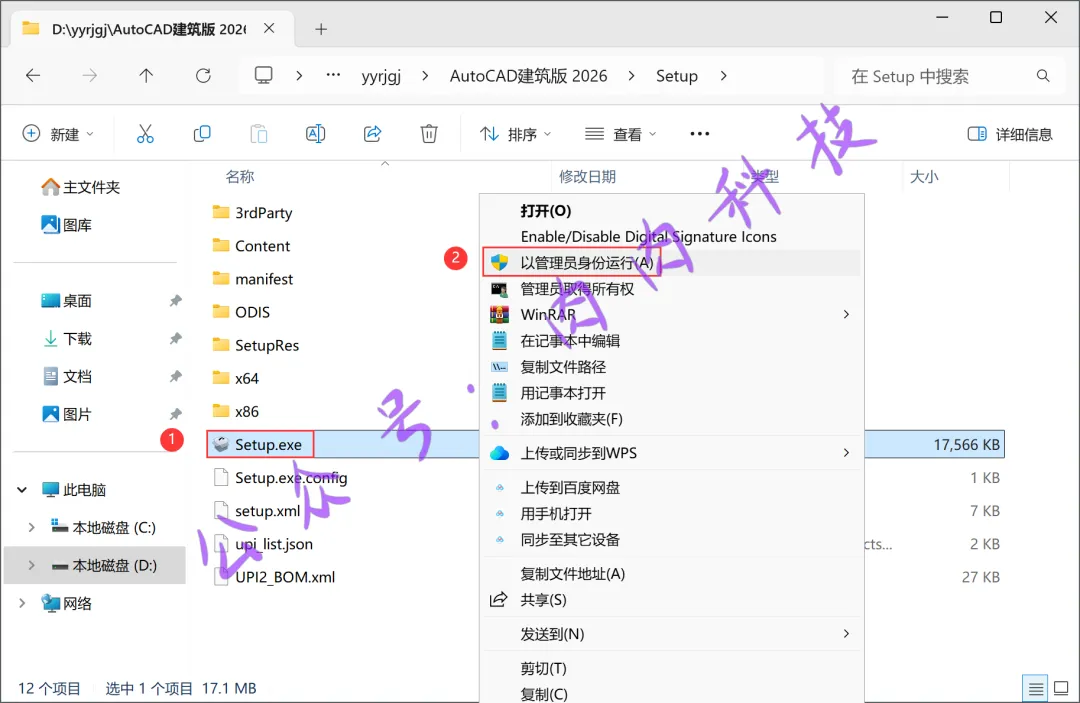
Task: Expand 本地磁盘 (C:) in the tree
Action: 31,527
